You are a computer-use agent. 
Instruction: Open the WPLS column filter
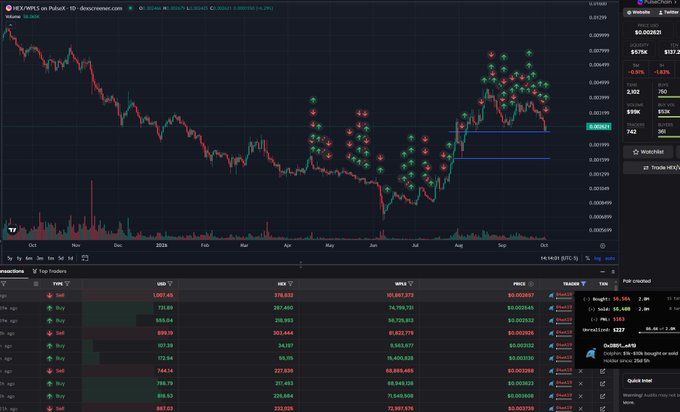[410, 284]
